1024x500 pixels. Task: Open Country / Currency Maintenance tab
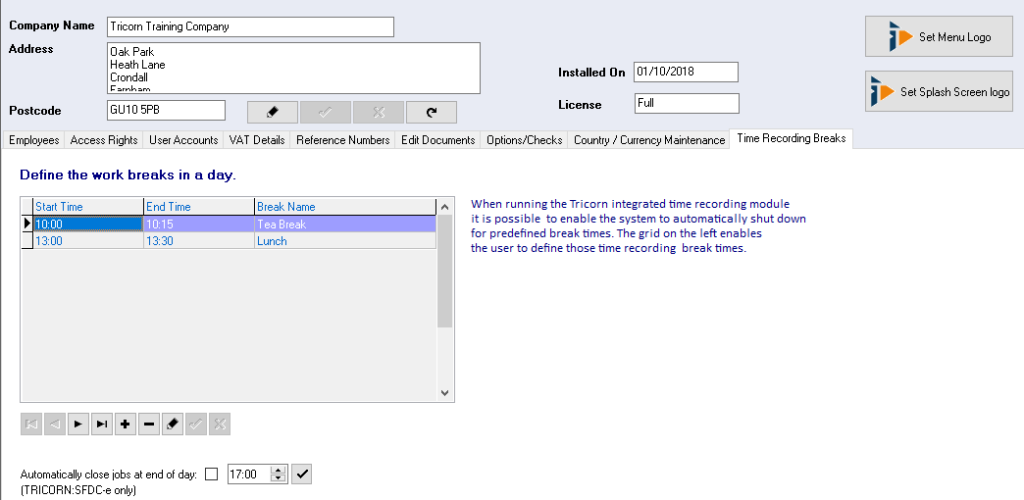pos(648,140)
